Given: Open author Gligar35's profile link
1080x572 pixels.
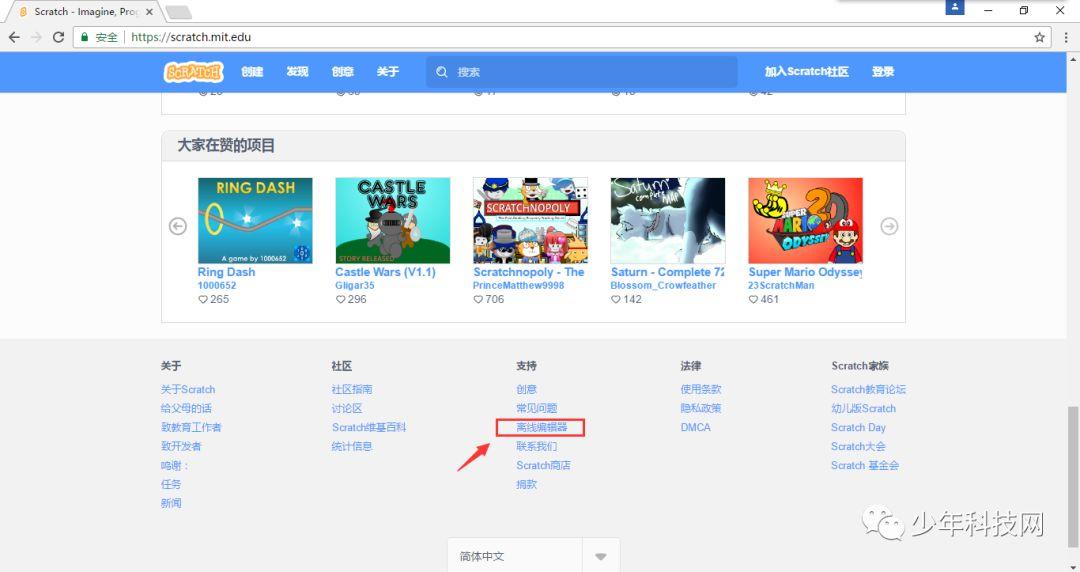Looking at the screenshot, I should pyautogui.click(x=355, y=285).
